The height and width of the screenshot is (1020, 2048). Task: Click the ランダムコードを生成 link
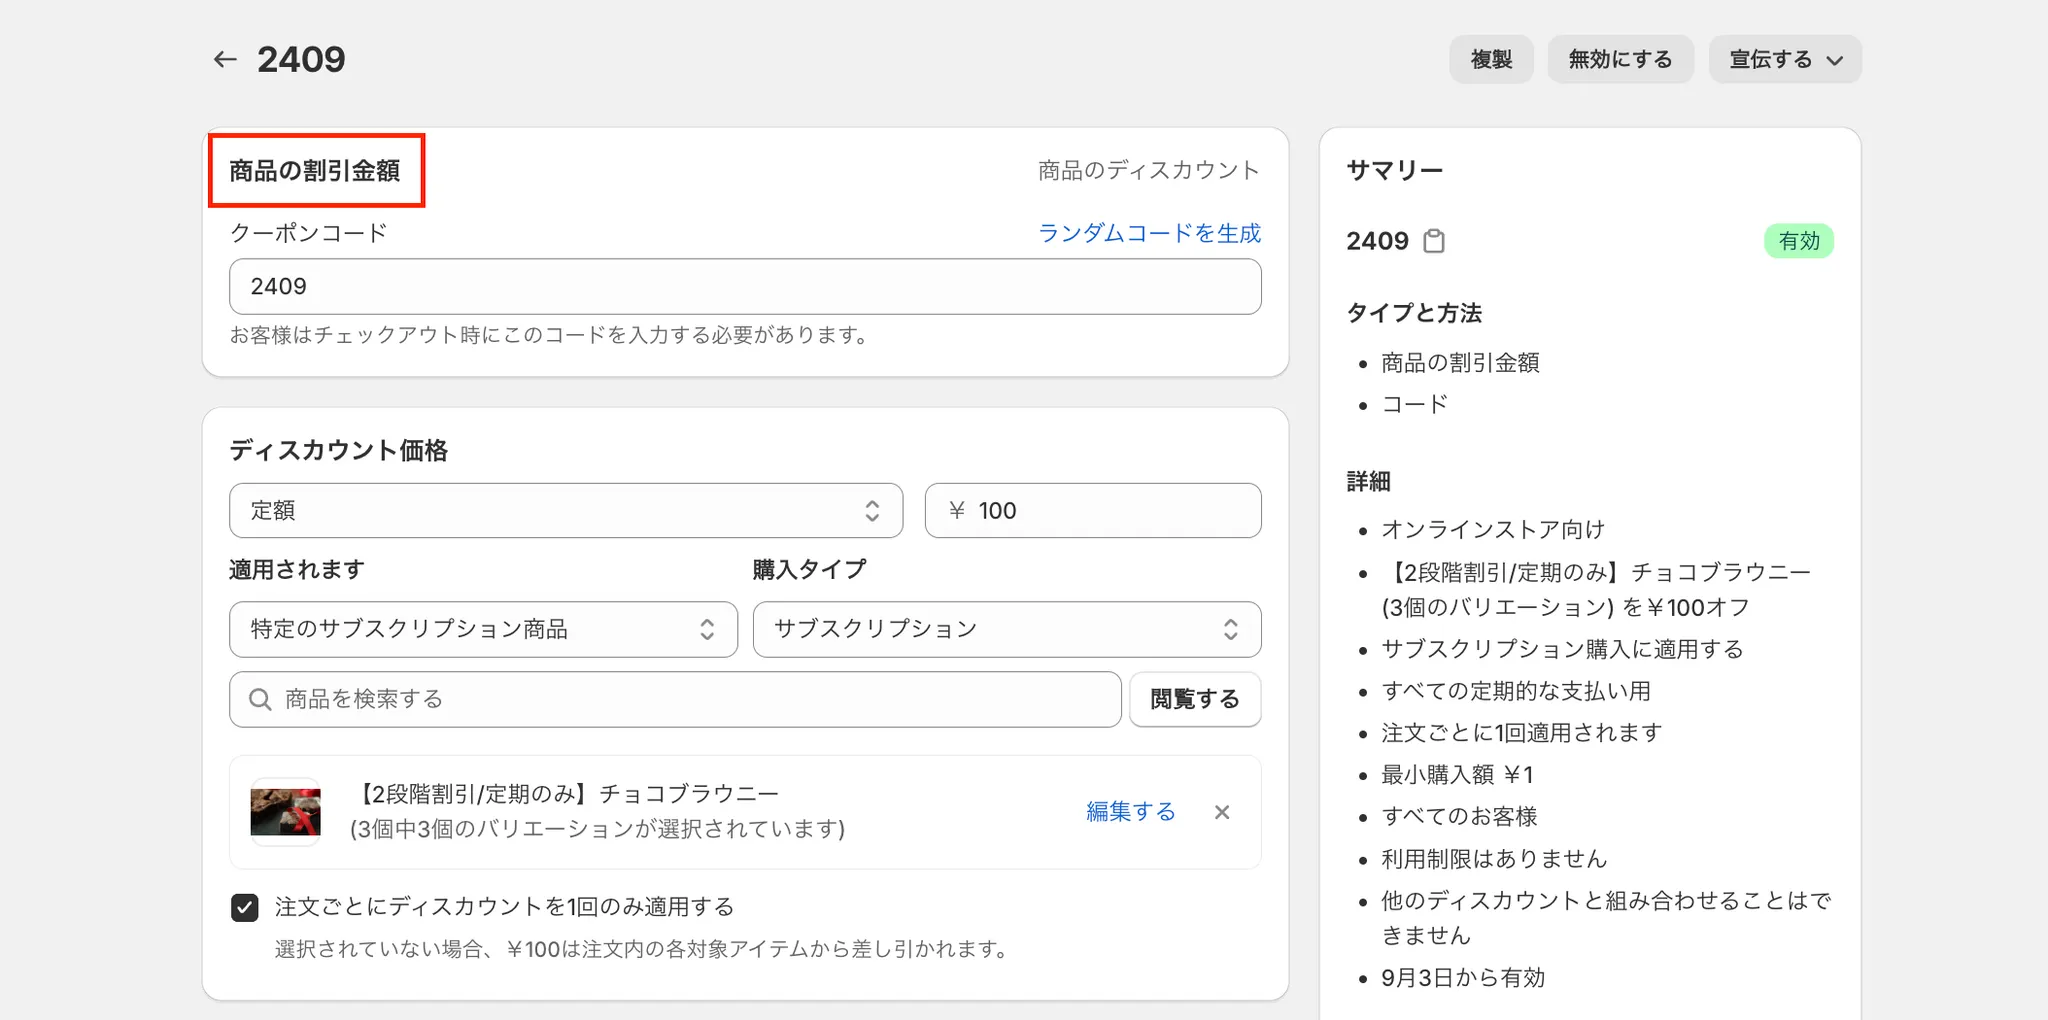pyautogui.click(x=1149, y=233)
